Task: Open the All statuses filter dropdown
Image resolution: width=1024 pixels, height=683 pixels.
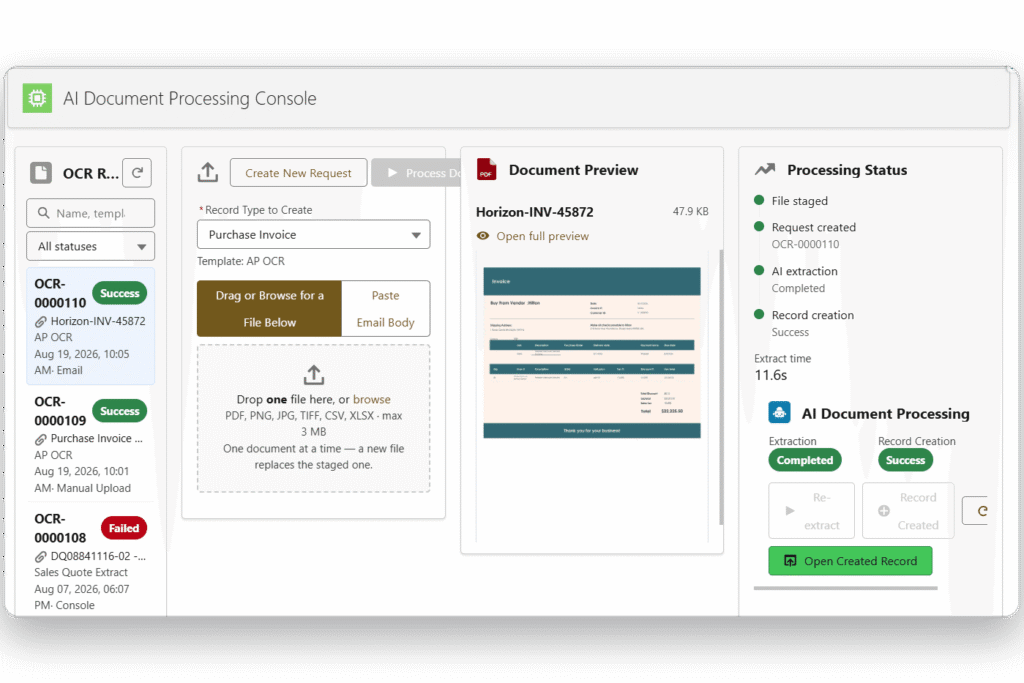Action: [91, 246]
